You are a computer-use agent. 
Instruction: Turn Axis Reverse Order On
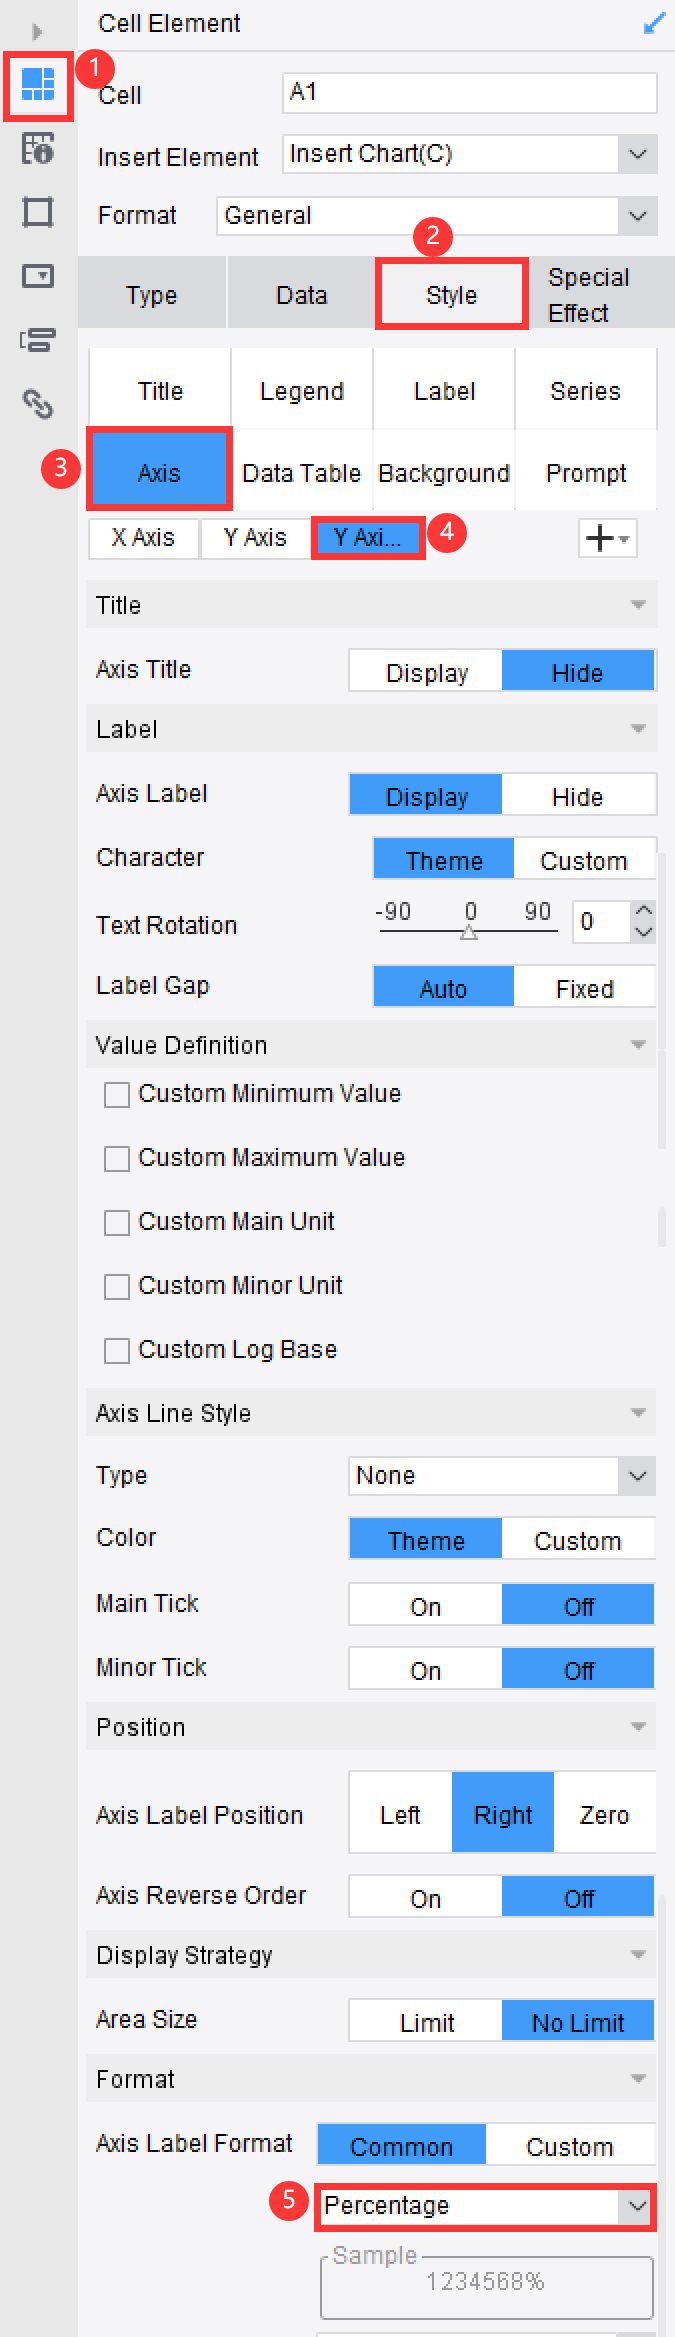(x=426, y=1897)
